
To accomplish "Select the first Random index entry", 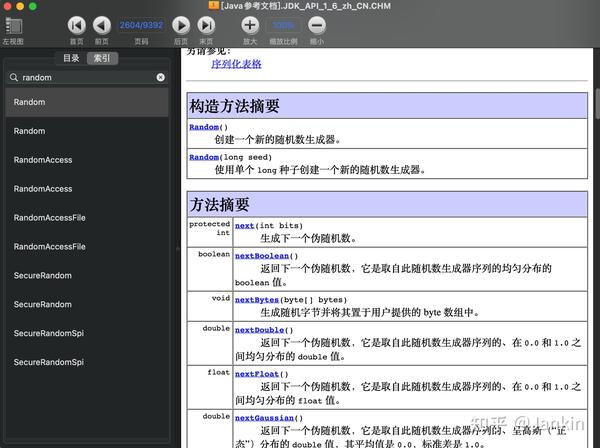I will click(x=87, y=102).
